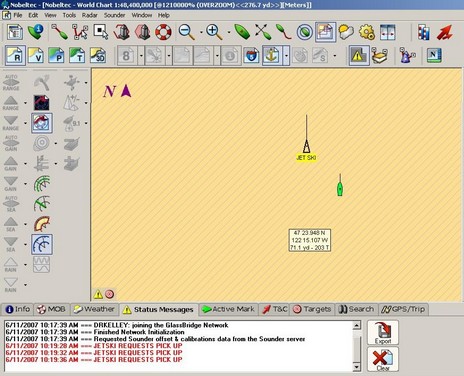Viewport: 464px width, 376px height.
Task: Toggle the anchor chart objects button
Action: (272, 55)
